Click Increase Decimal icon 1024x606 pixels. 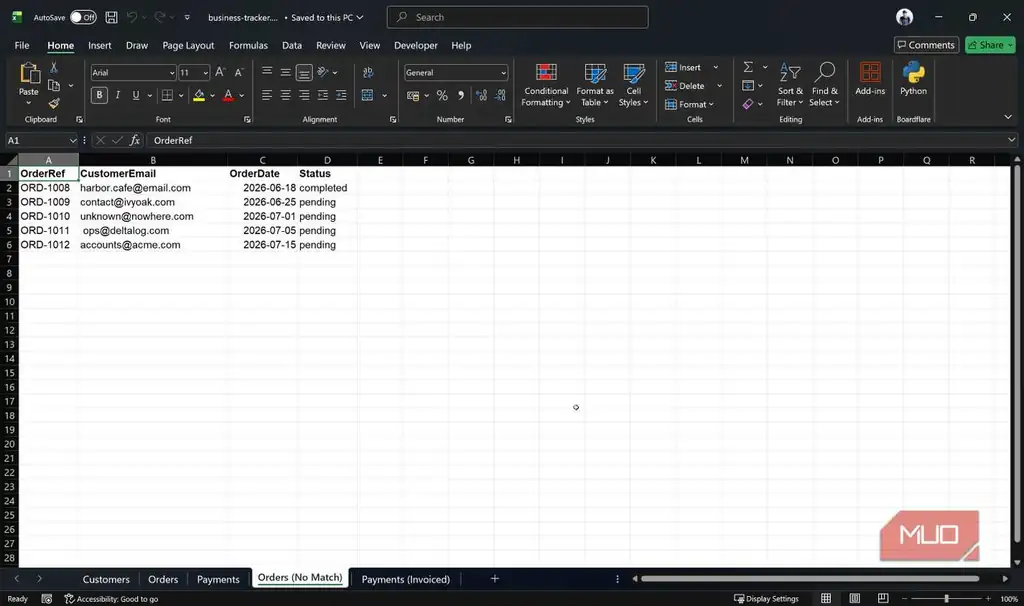click(x=481, y=96)
